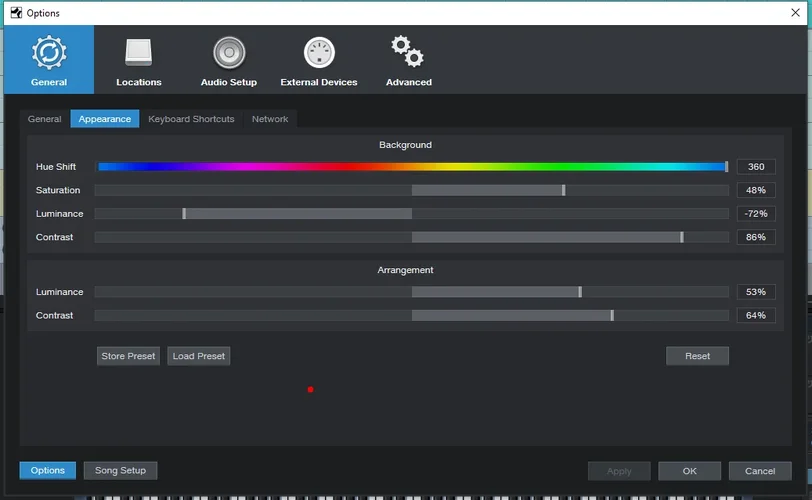Click the Store Preset button
This screenshot has width=812, height=500.
[128, 356]
